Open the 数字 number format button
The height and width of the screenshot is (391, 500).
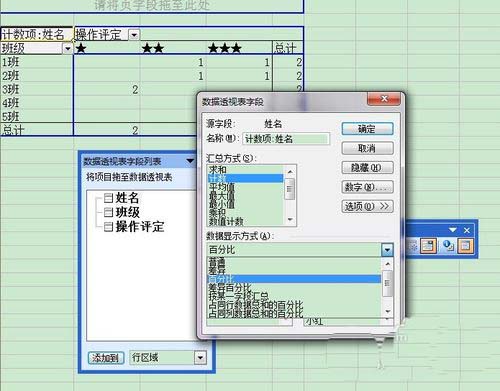click(367, 187)
